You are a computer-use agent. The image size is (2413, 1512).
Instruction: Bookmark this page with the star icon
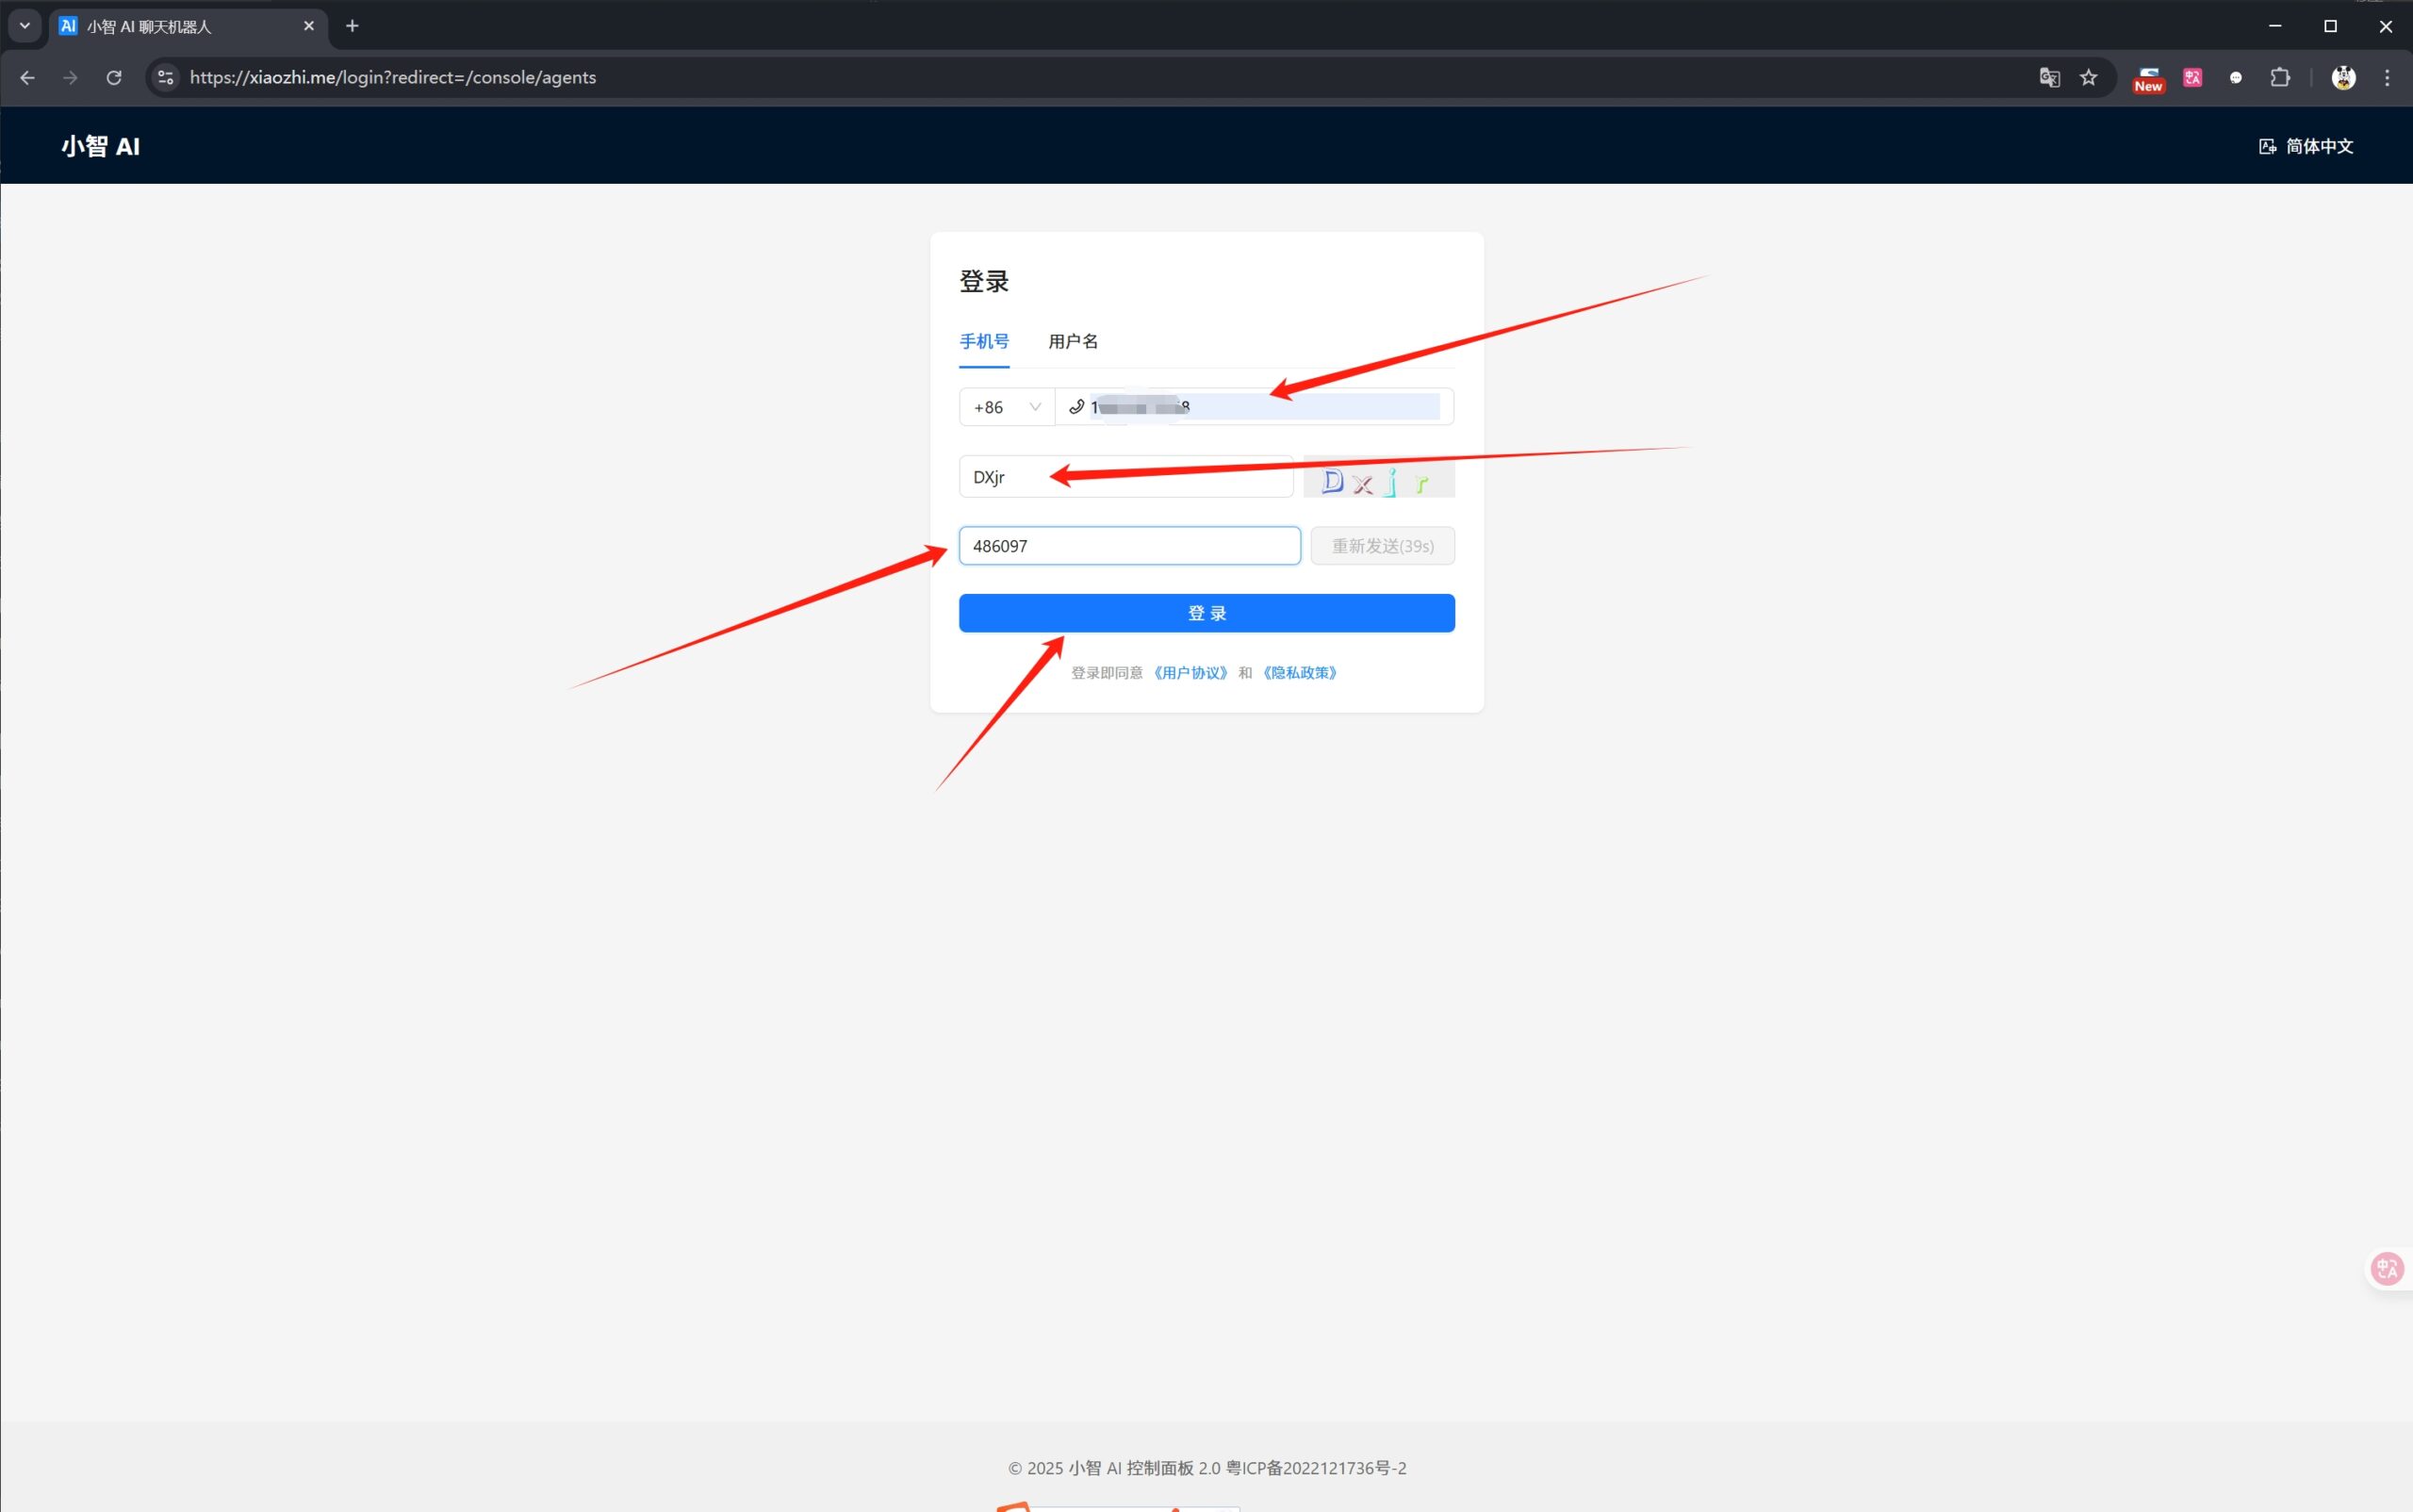click(x=2089, y=78)
